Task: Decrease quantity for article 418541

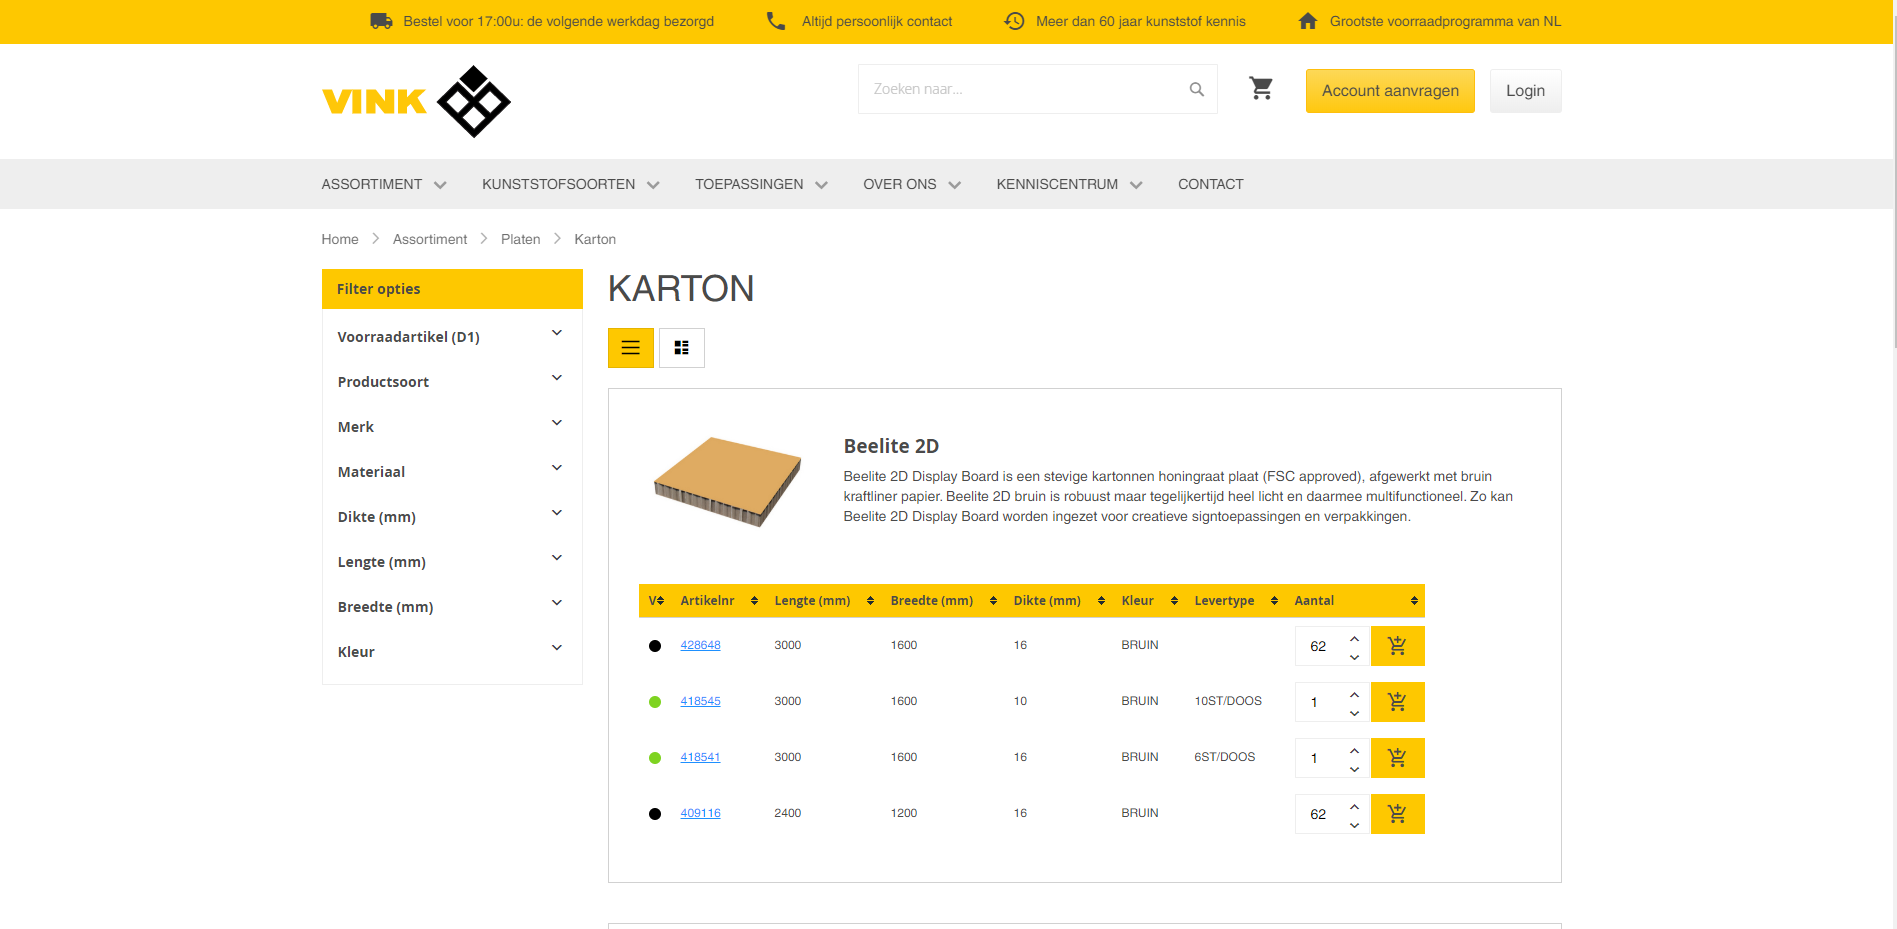Action: click(x=1354, y=769)
